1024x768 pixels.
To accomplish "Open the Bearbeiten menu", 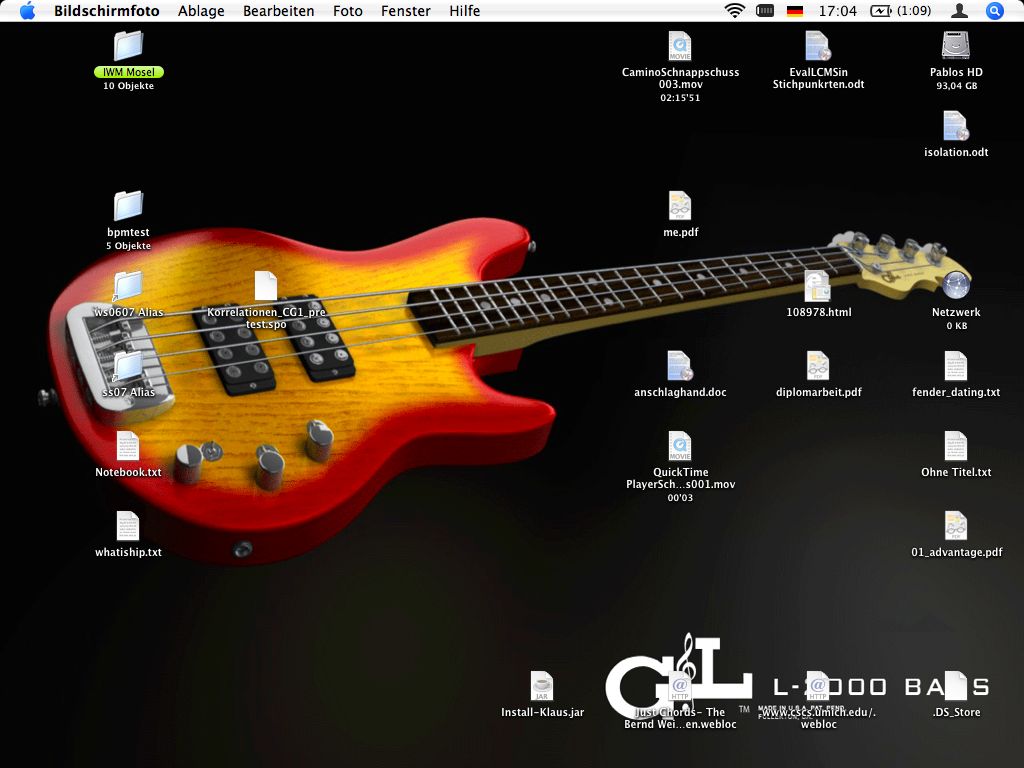I will pyautogui.click(x=278, y=11).
